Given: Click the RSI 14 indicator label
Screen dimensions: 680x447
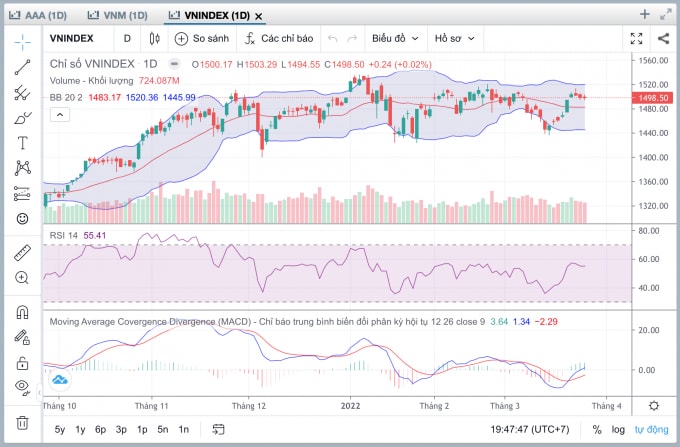Looking at the screenshot, I should [63, 235].
